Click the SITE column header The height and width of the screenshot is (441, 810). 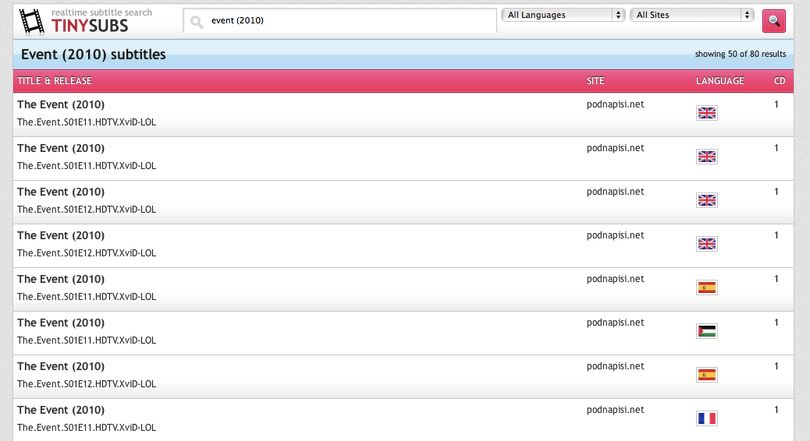tap(595, 81)
